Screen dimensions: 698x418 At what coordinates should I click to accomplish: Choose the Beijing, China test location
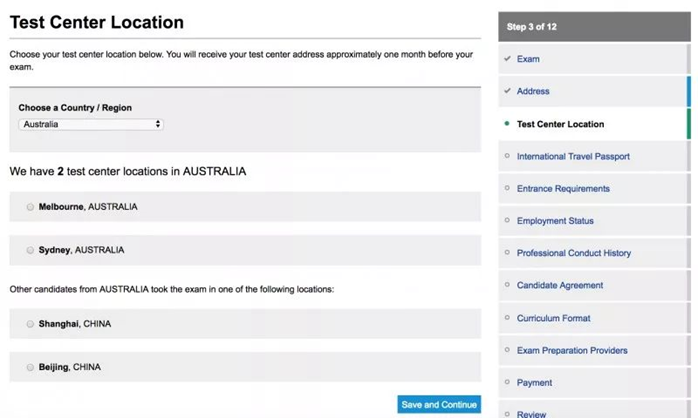tap(30, 367)
